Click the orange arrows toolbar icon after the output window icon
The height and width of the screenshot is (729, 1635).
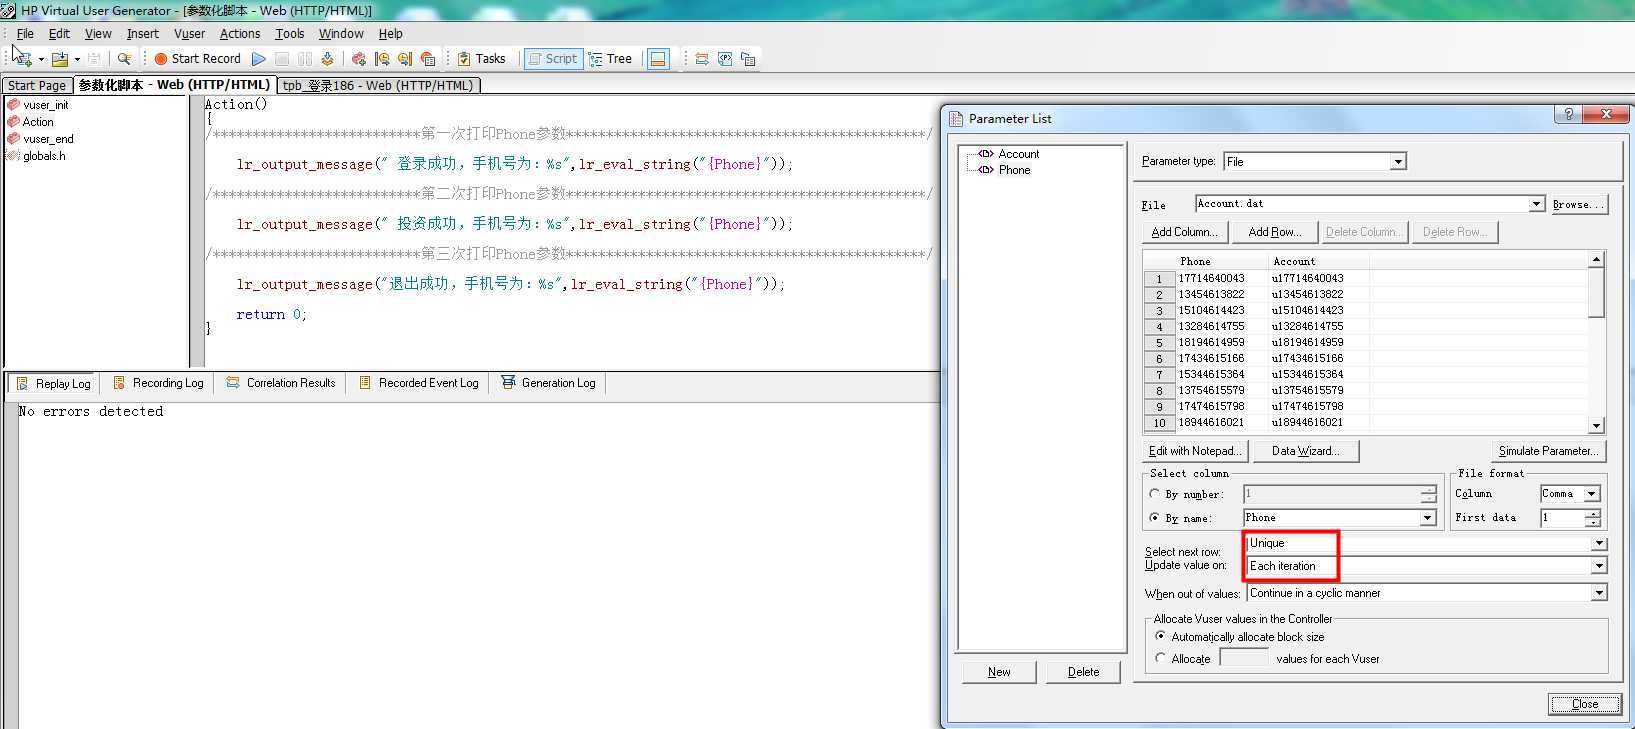pyautogui.click(x=702, y=59)
